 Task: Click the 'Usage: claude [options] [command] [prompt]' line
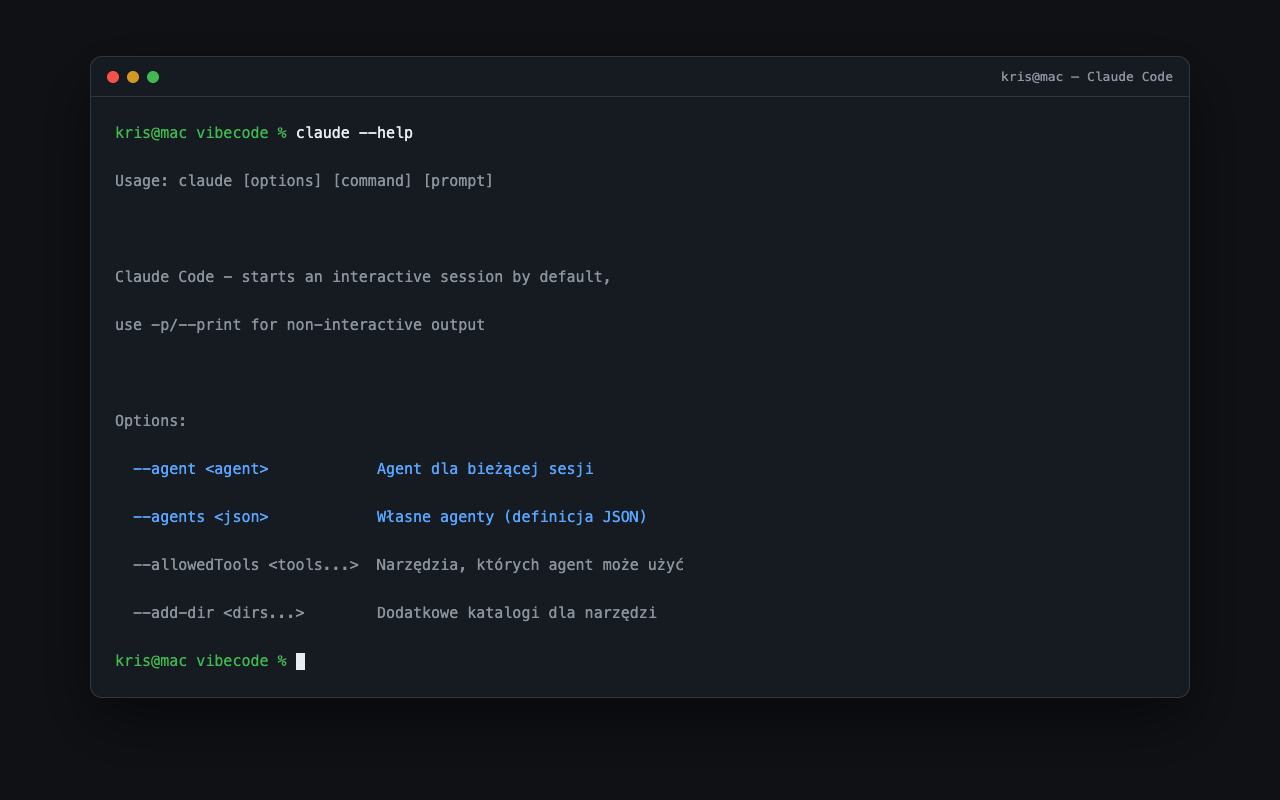click(304, 181)
